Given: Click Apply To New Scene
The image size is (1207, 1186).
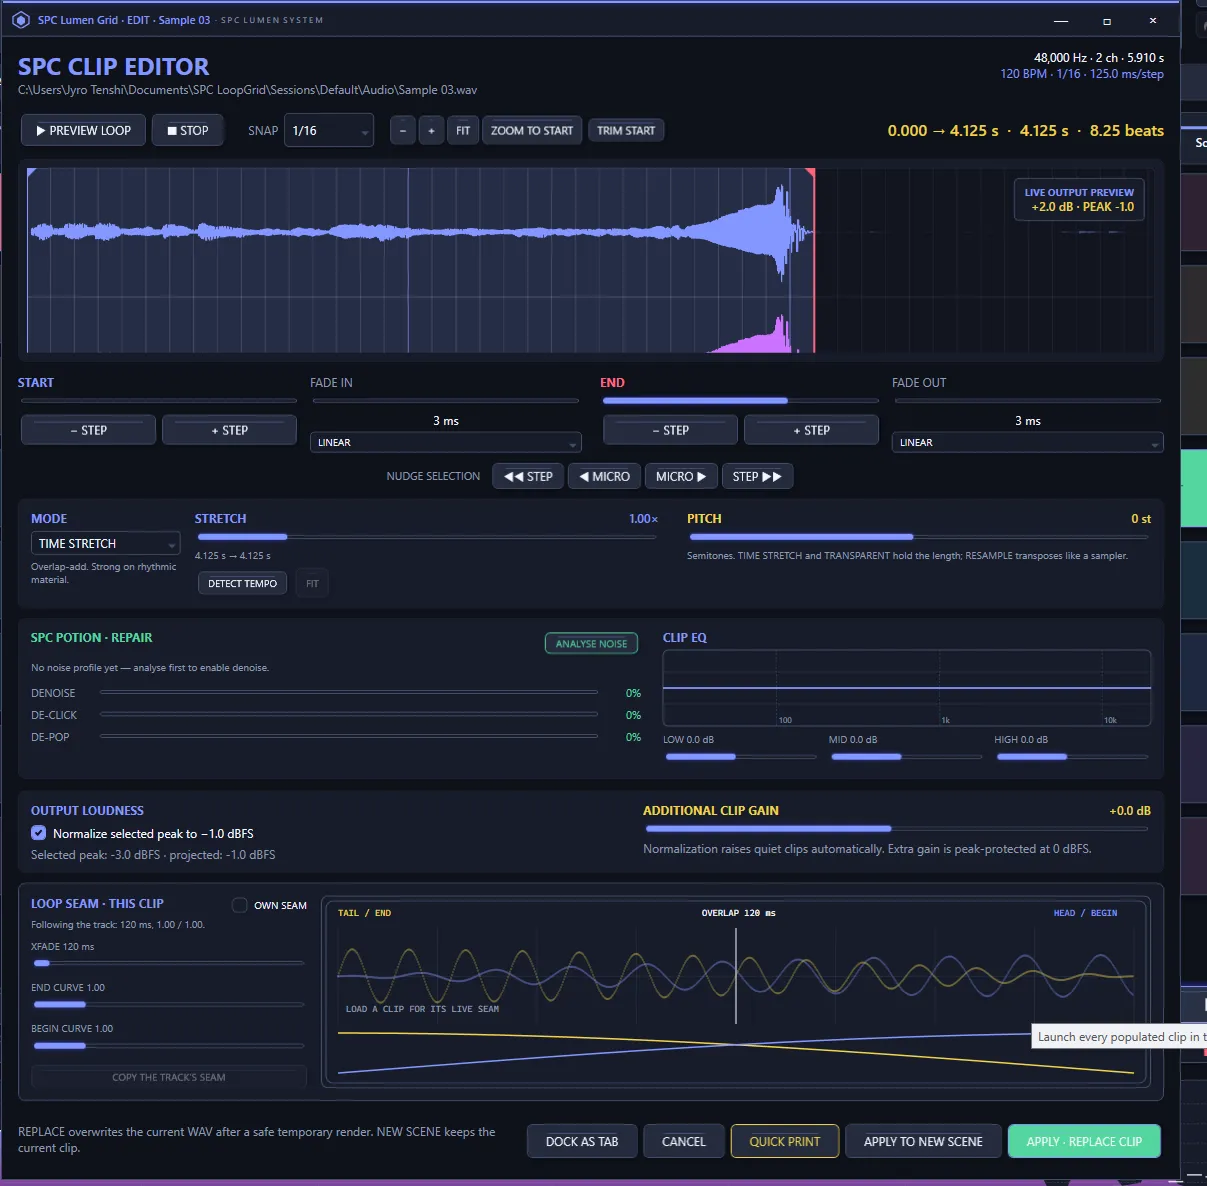Looking at the screenshot, I should coord(923,1141).
